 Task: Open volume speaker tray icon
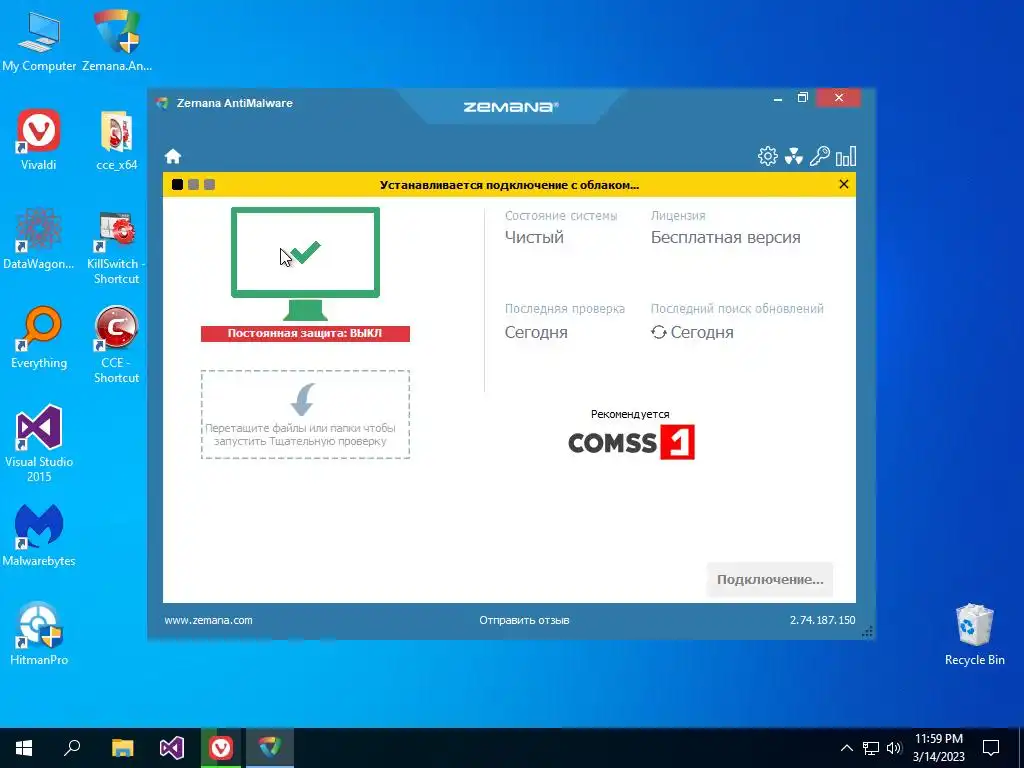coord(894,748)
